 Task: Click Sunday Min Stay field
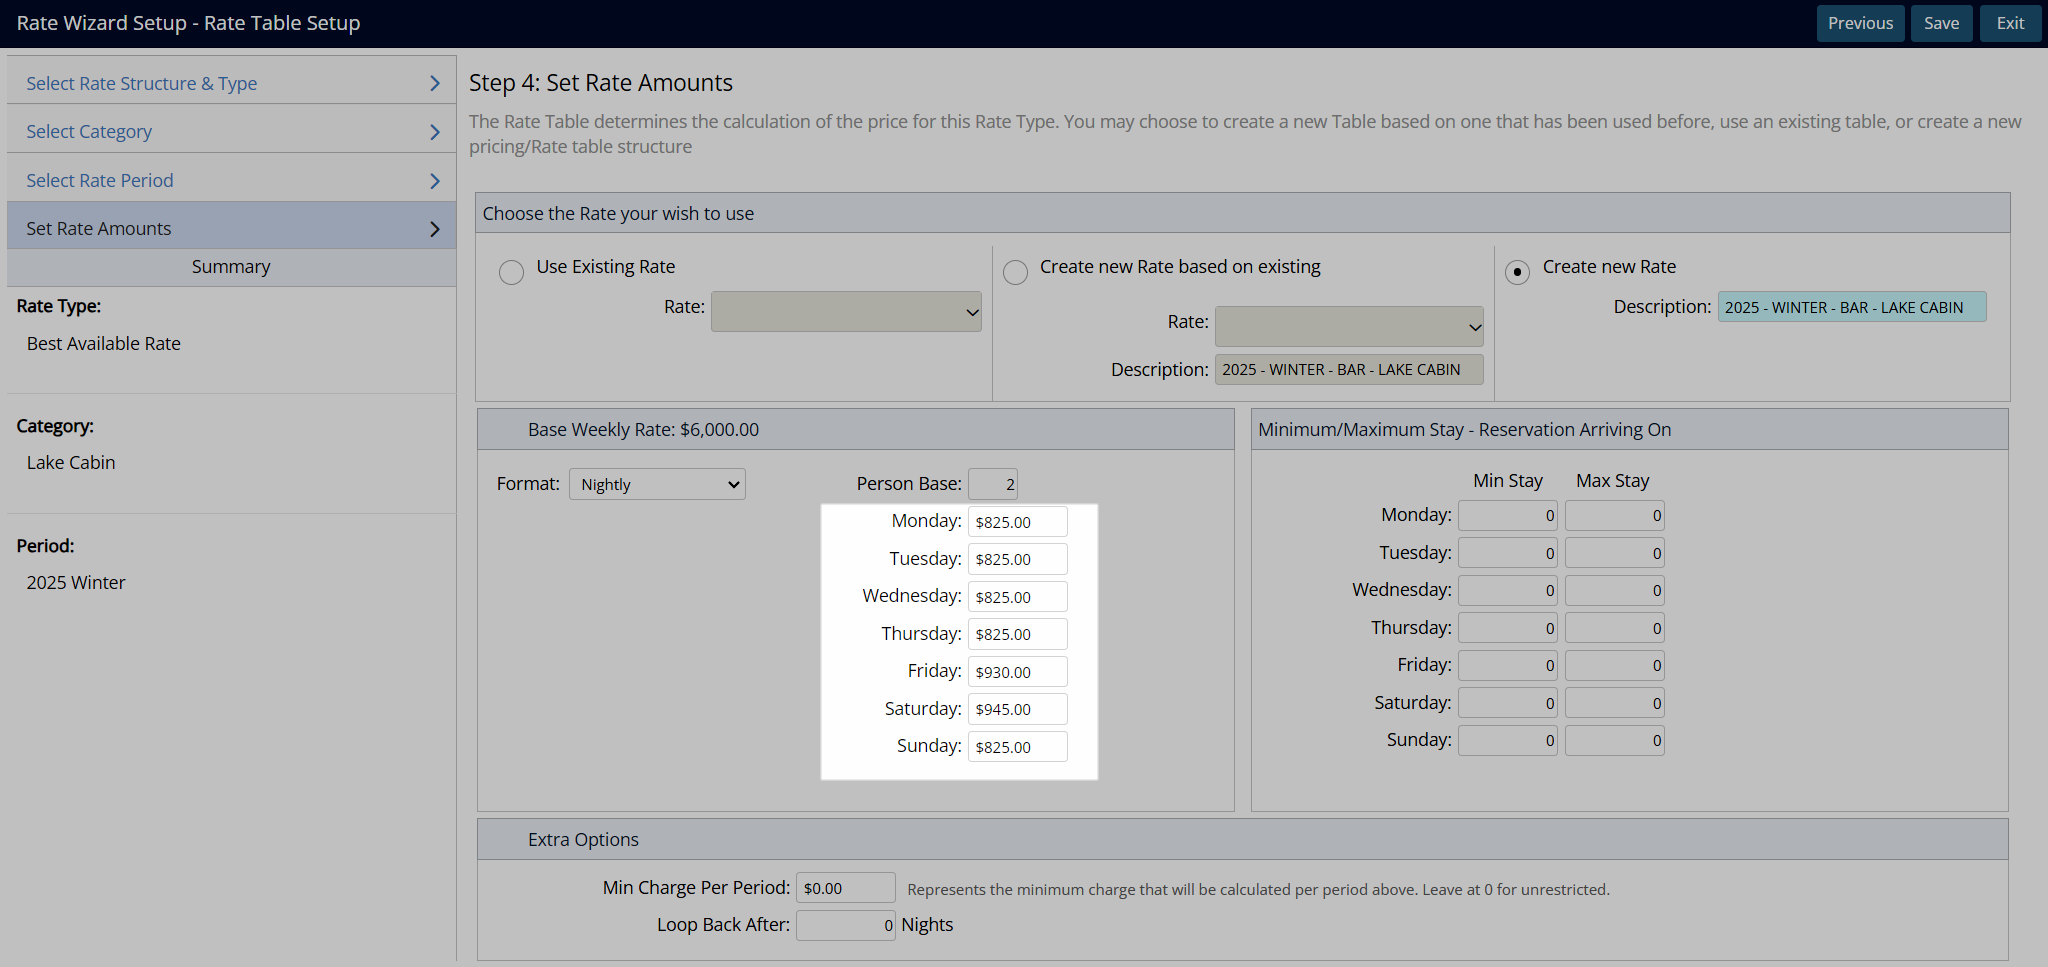[x=1507, y=741]
